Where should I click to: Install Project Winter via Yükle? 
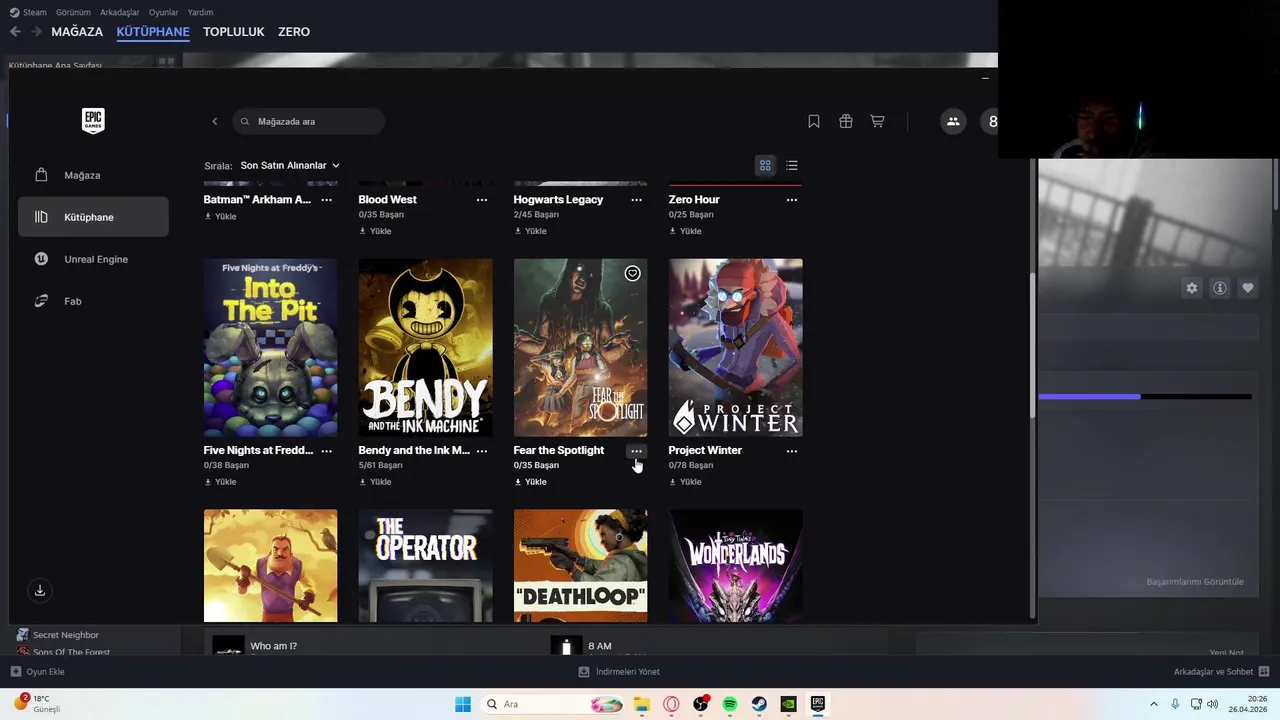(685, 482)
